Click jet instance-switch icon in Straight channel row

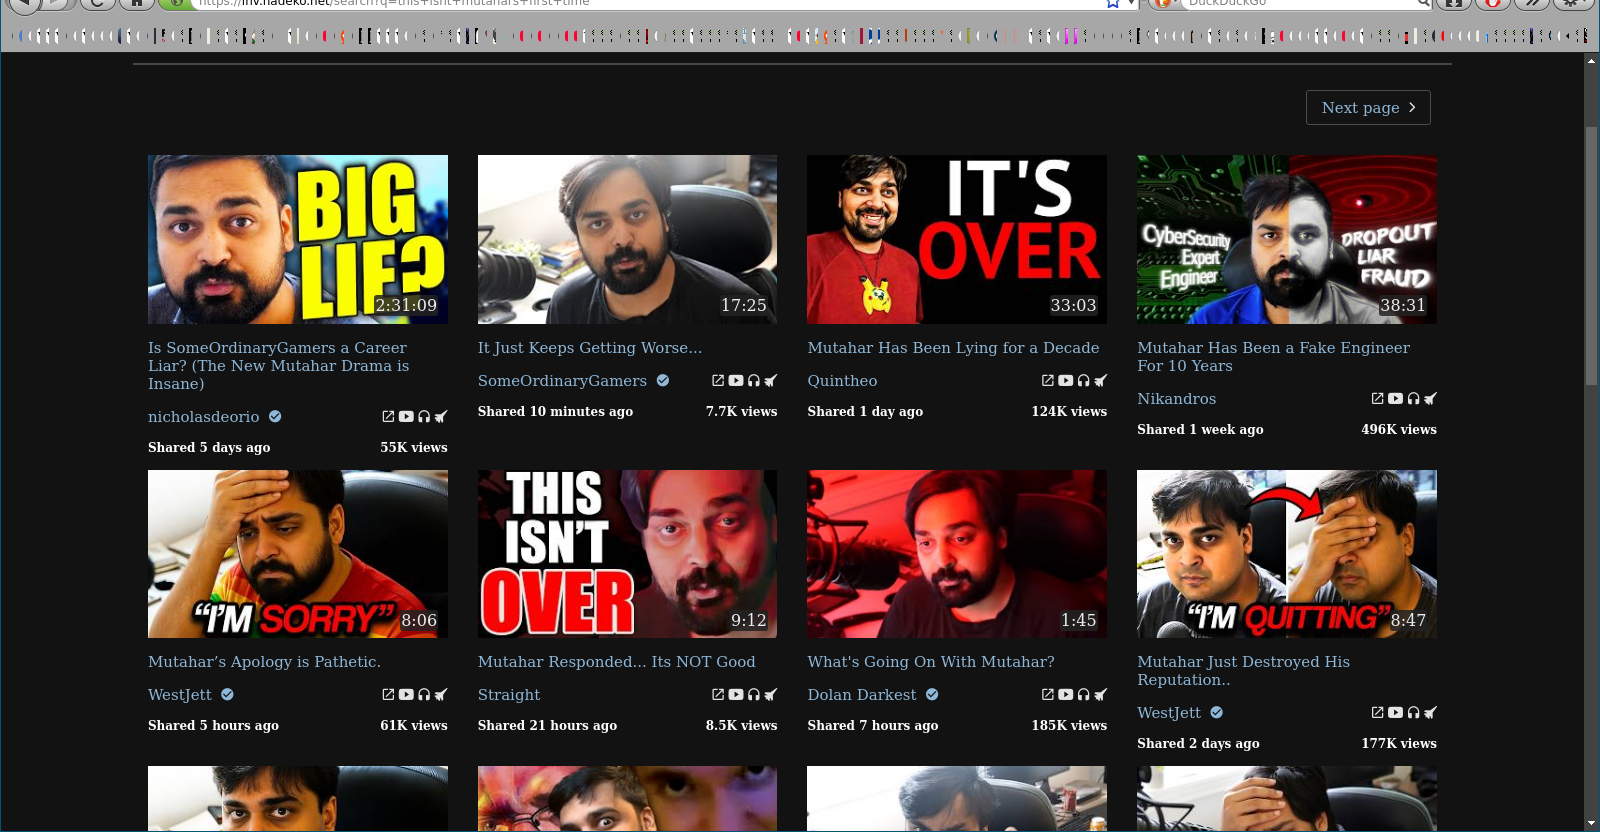click(771, 695)
